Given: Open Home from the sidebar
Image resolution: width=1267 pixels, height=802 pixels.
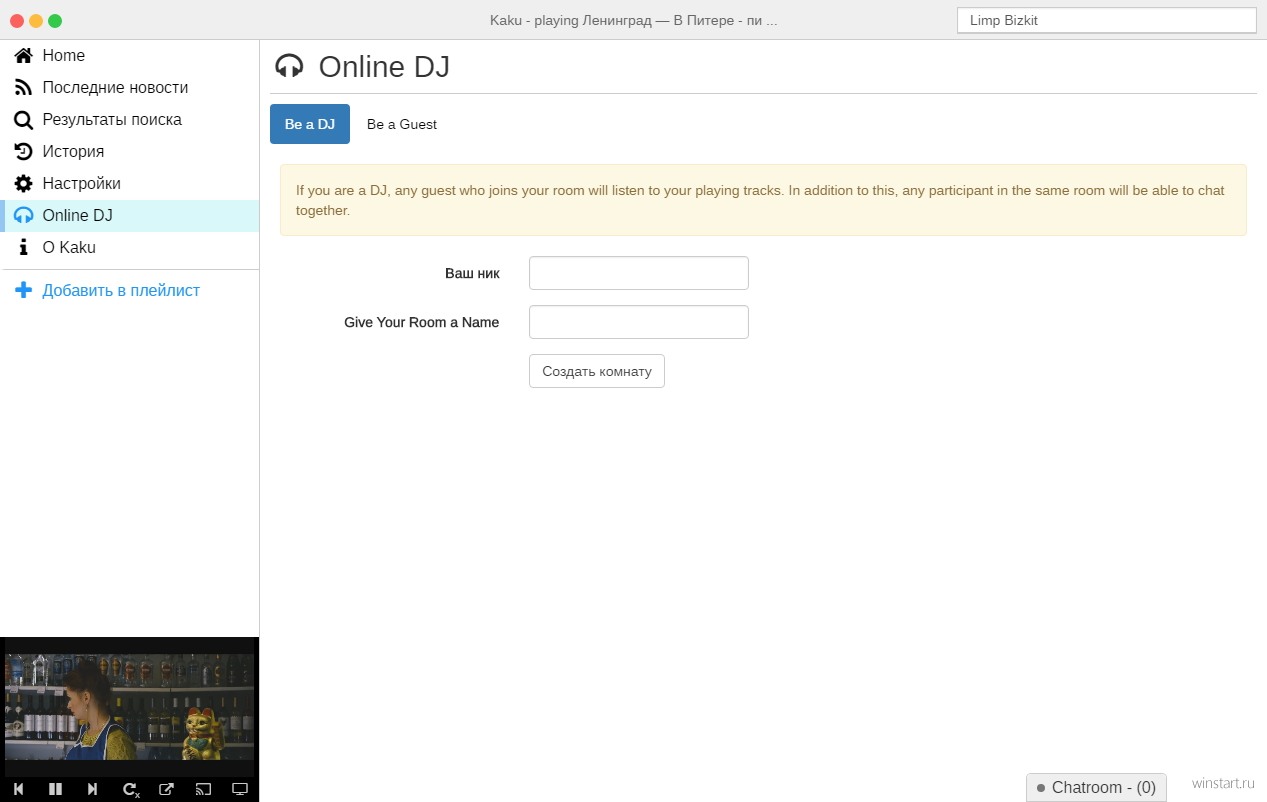Looking at the screenshot, I should coord(63,56).
